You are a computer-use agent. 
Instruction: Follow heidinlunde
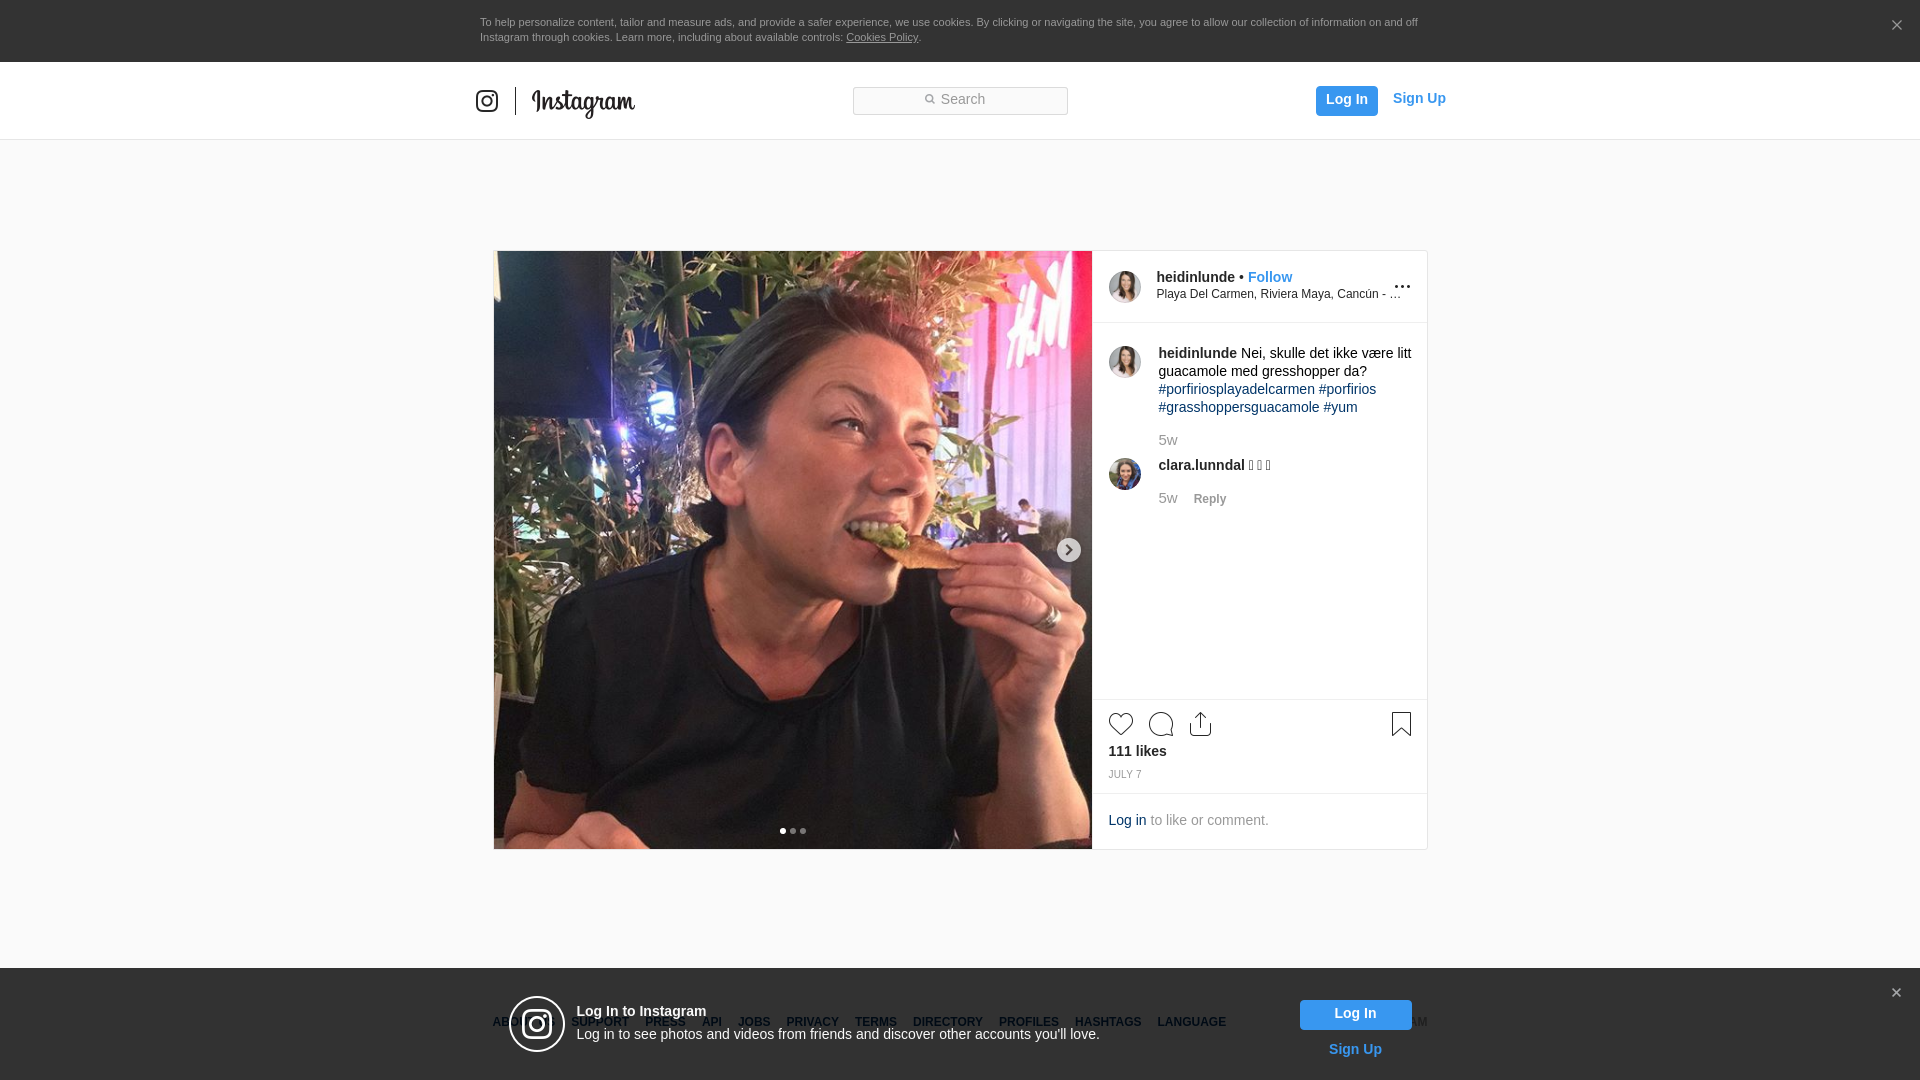pos(1270,277)
